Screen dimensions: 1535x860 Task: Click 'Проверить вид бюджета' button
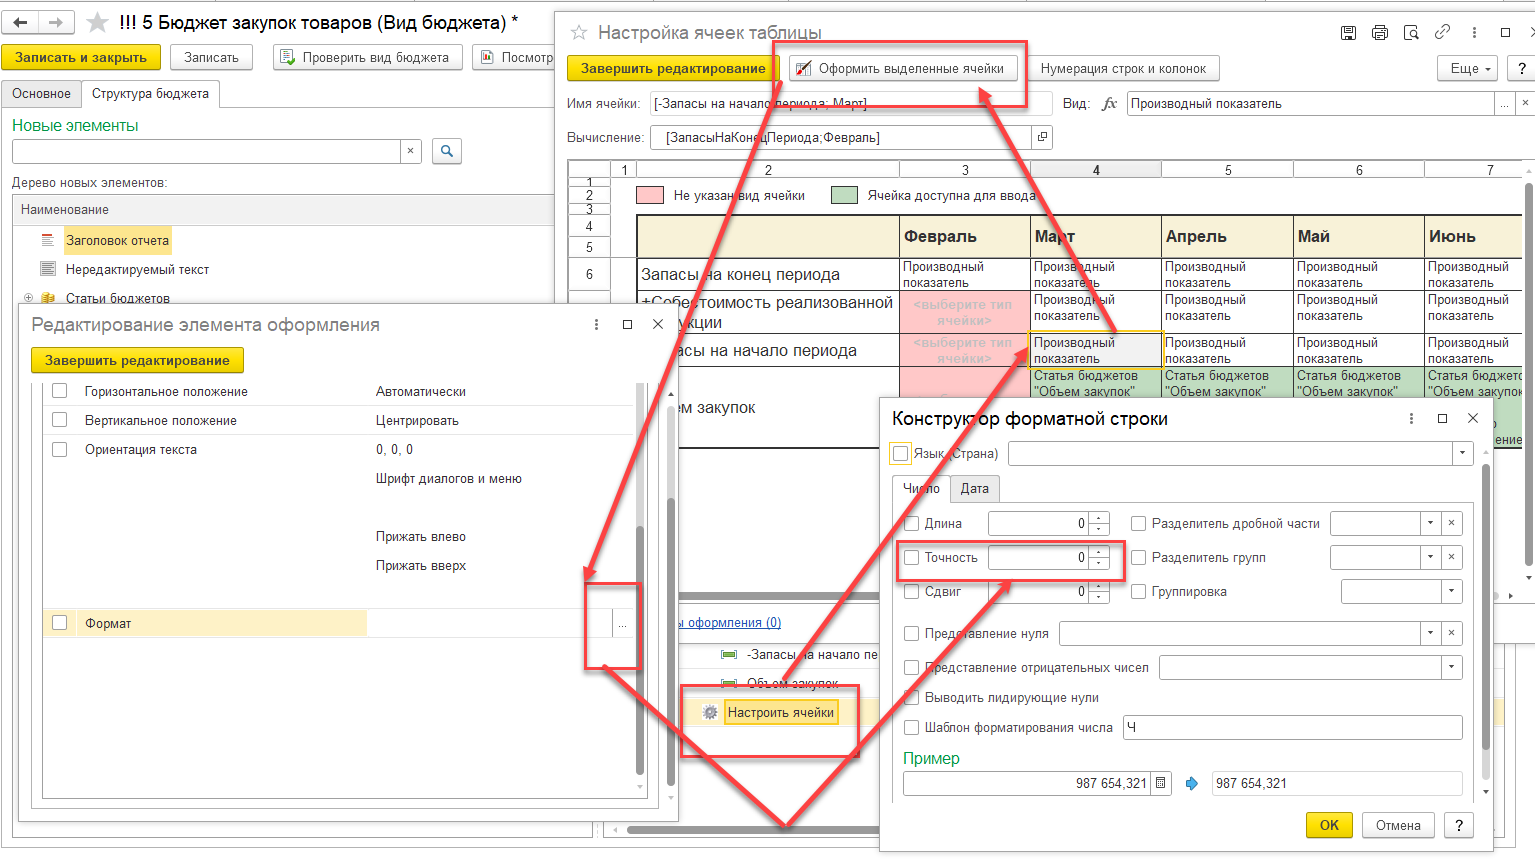click(367, 57)
